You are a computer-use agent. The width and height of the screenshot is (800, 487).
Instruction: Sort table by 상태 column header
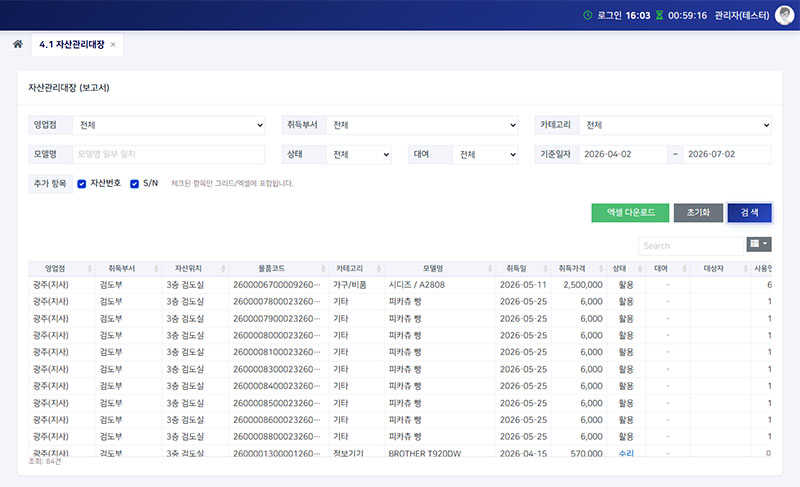point(626,269)
